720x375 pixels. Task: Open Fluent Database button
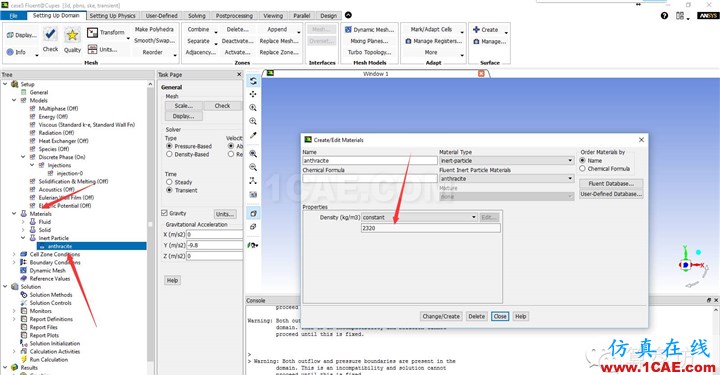tap(611, 184)
